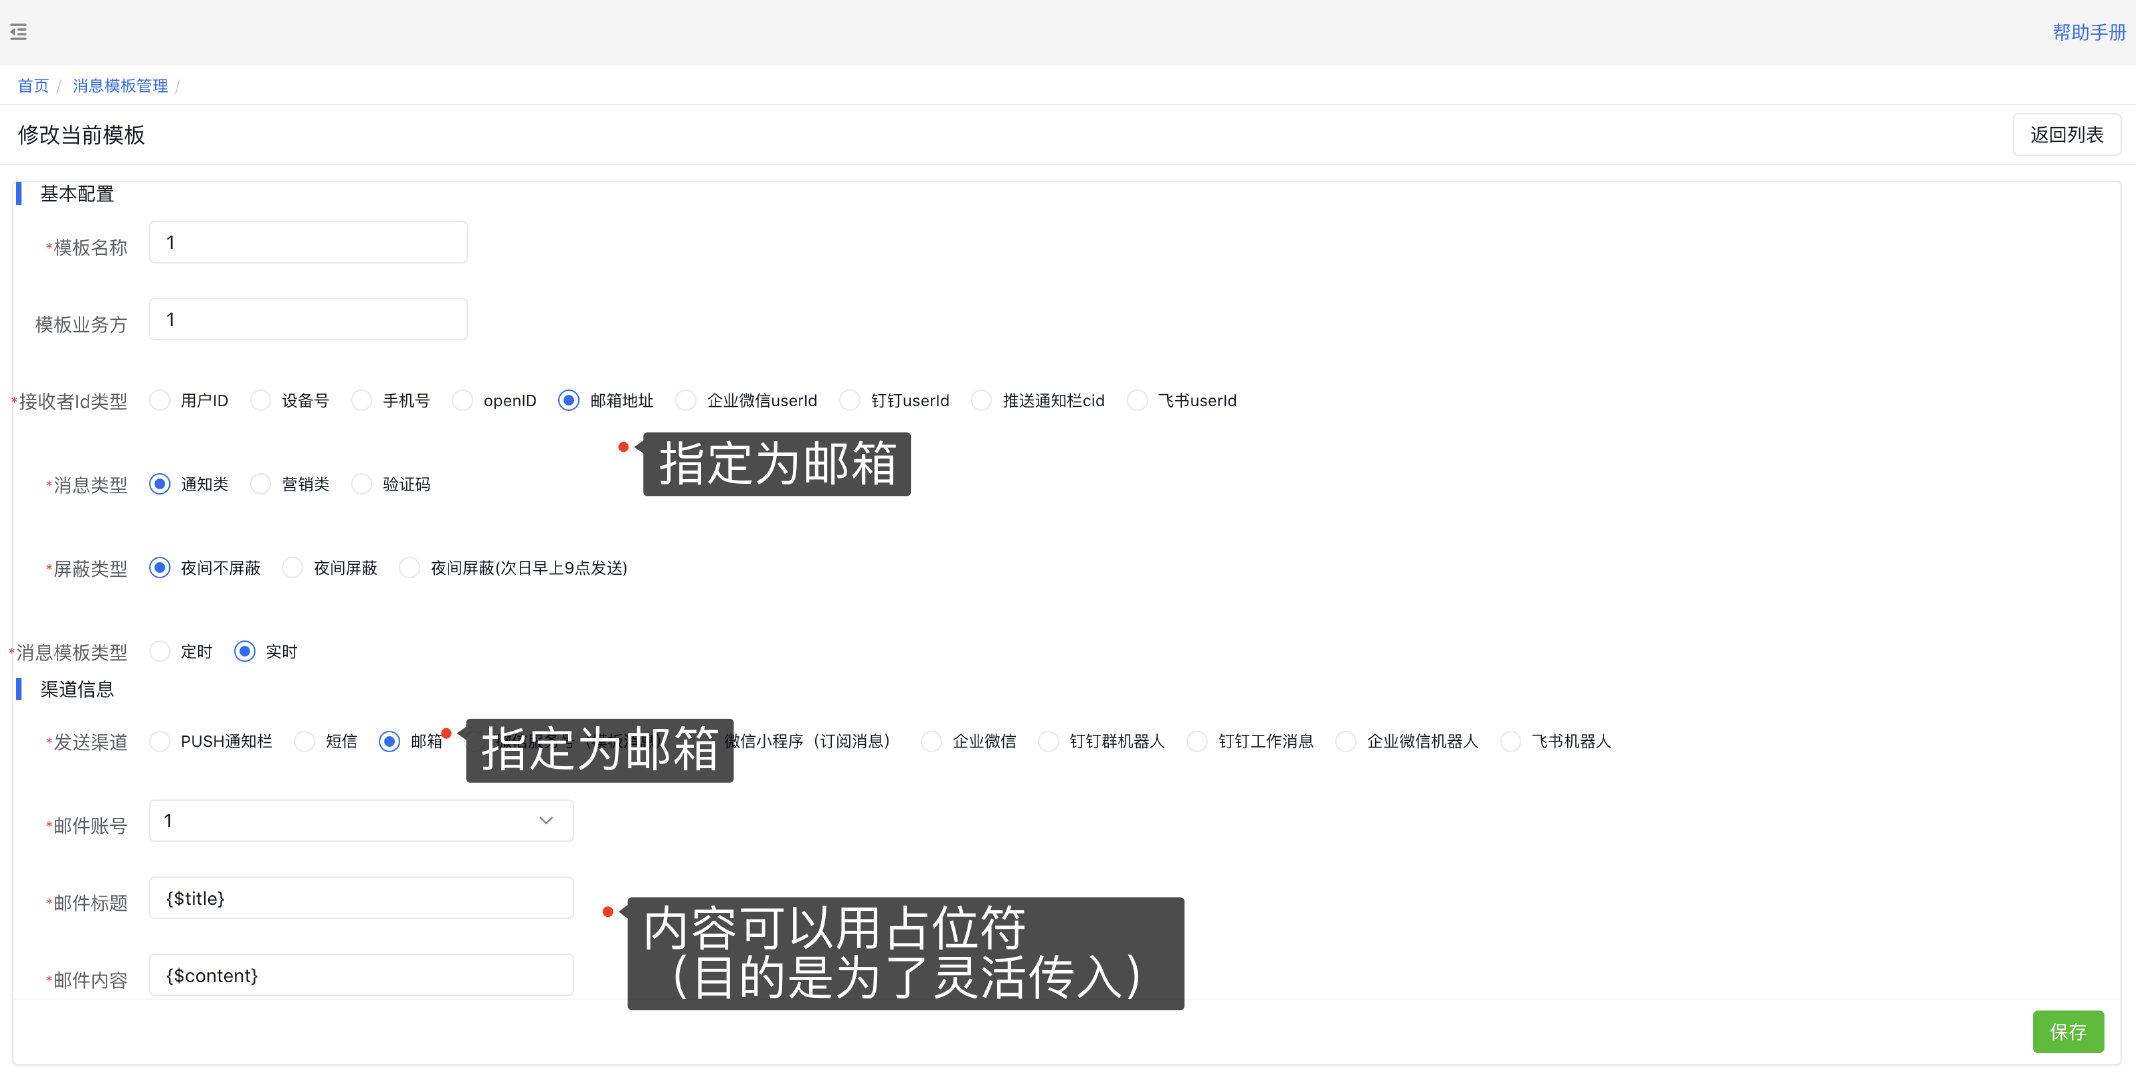Choose 验证码 message type
Screen dimensions: 2136x1080
[x=362, y=484]
